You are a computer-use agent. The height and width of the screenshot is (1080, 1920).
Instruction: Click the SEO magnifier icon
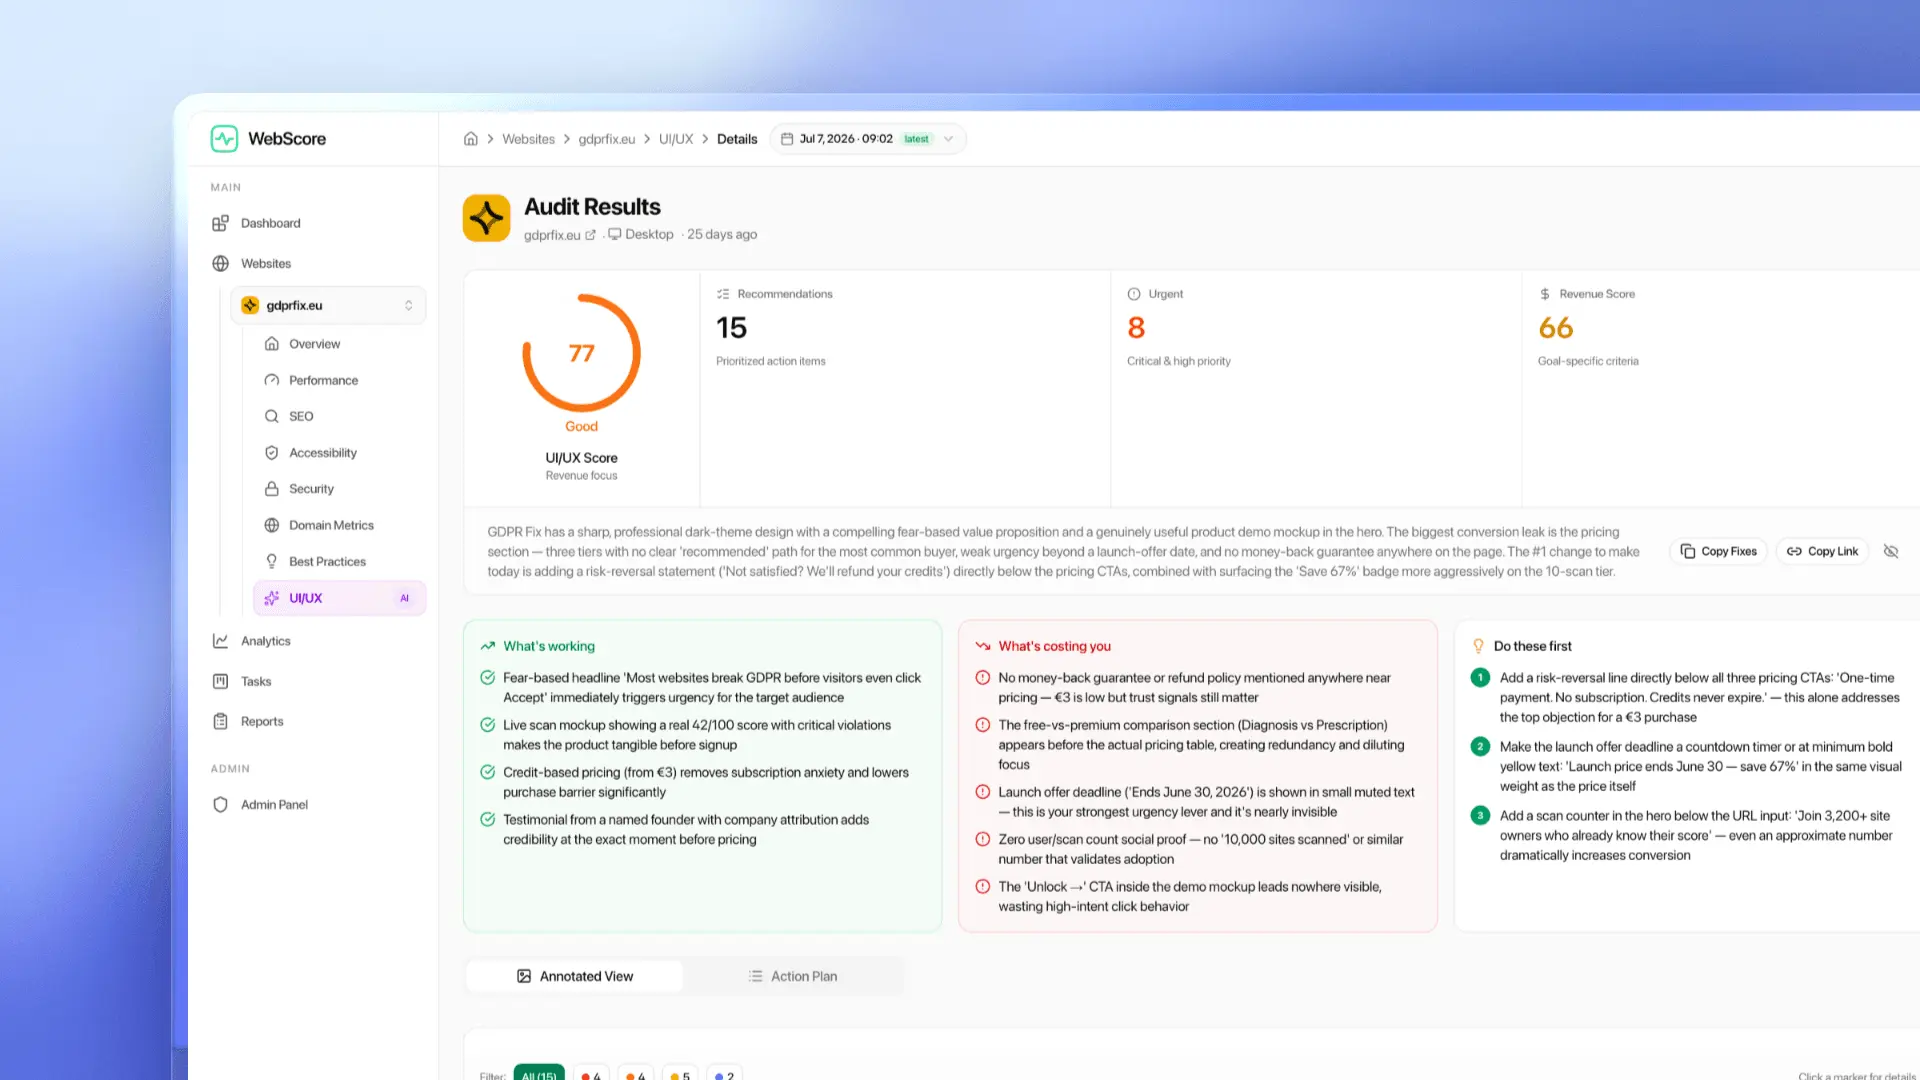coord(271,416)
